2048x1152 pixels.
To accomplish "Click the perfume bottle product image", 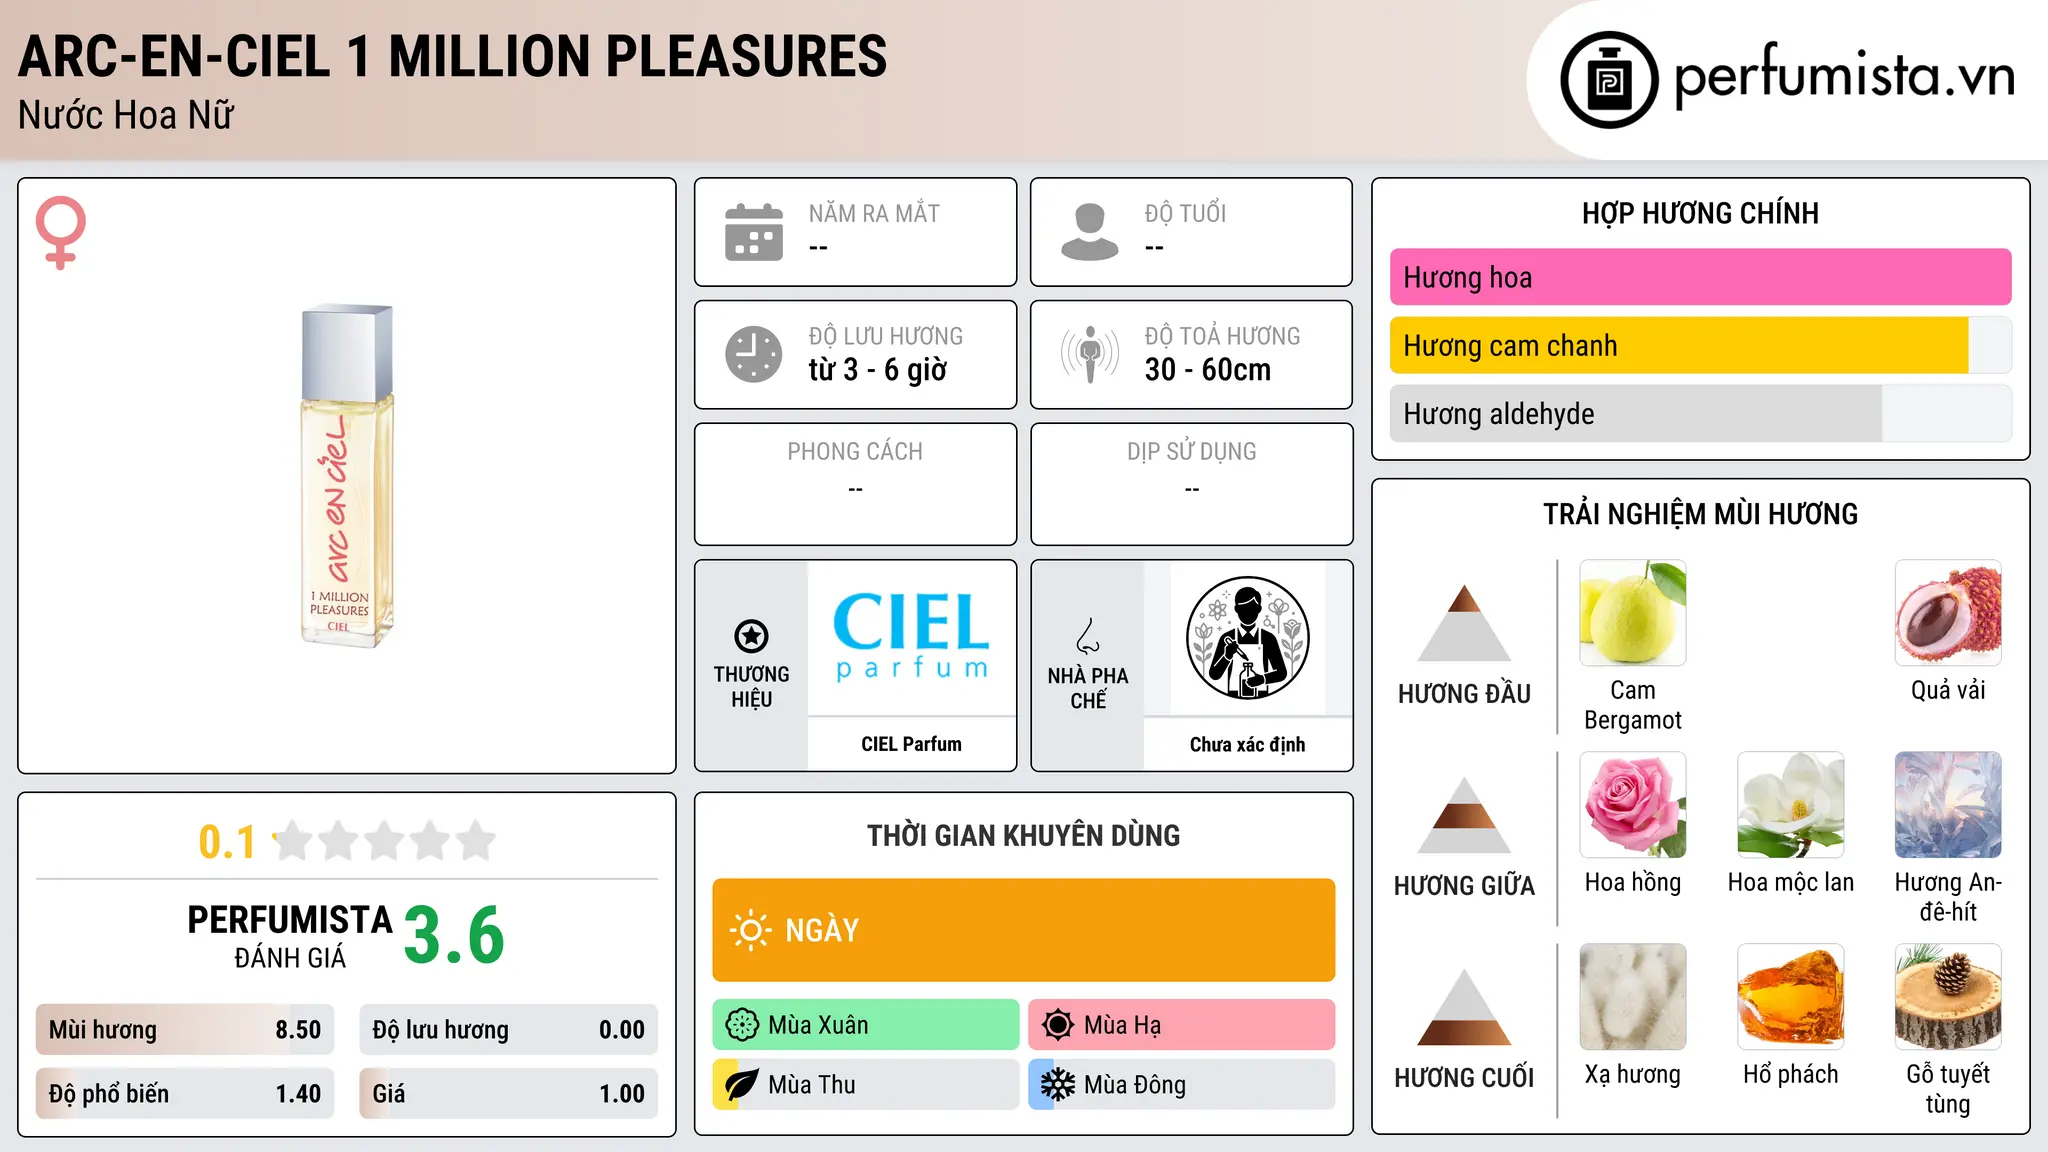I will point(347,476).
